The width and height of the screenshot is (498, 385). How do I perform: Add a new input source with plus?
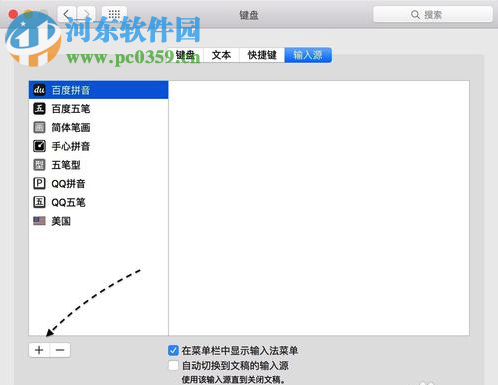coord(39,350)
